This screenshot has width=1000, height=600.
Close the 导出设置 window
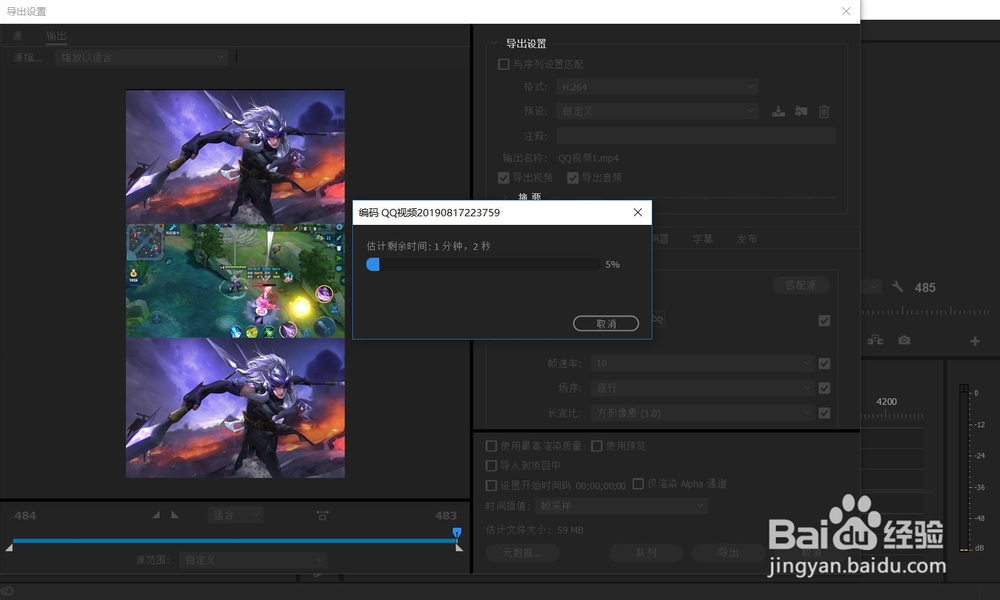846,11
